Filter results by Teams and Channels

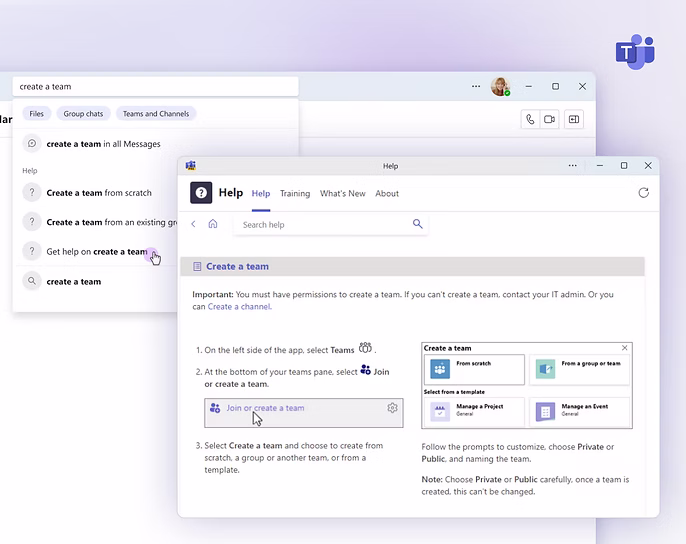click(156, 114)
